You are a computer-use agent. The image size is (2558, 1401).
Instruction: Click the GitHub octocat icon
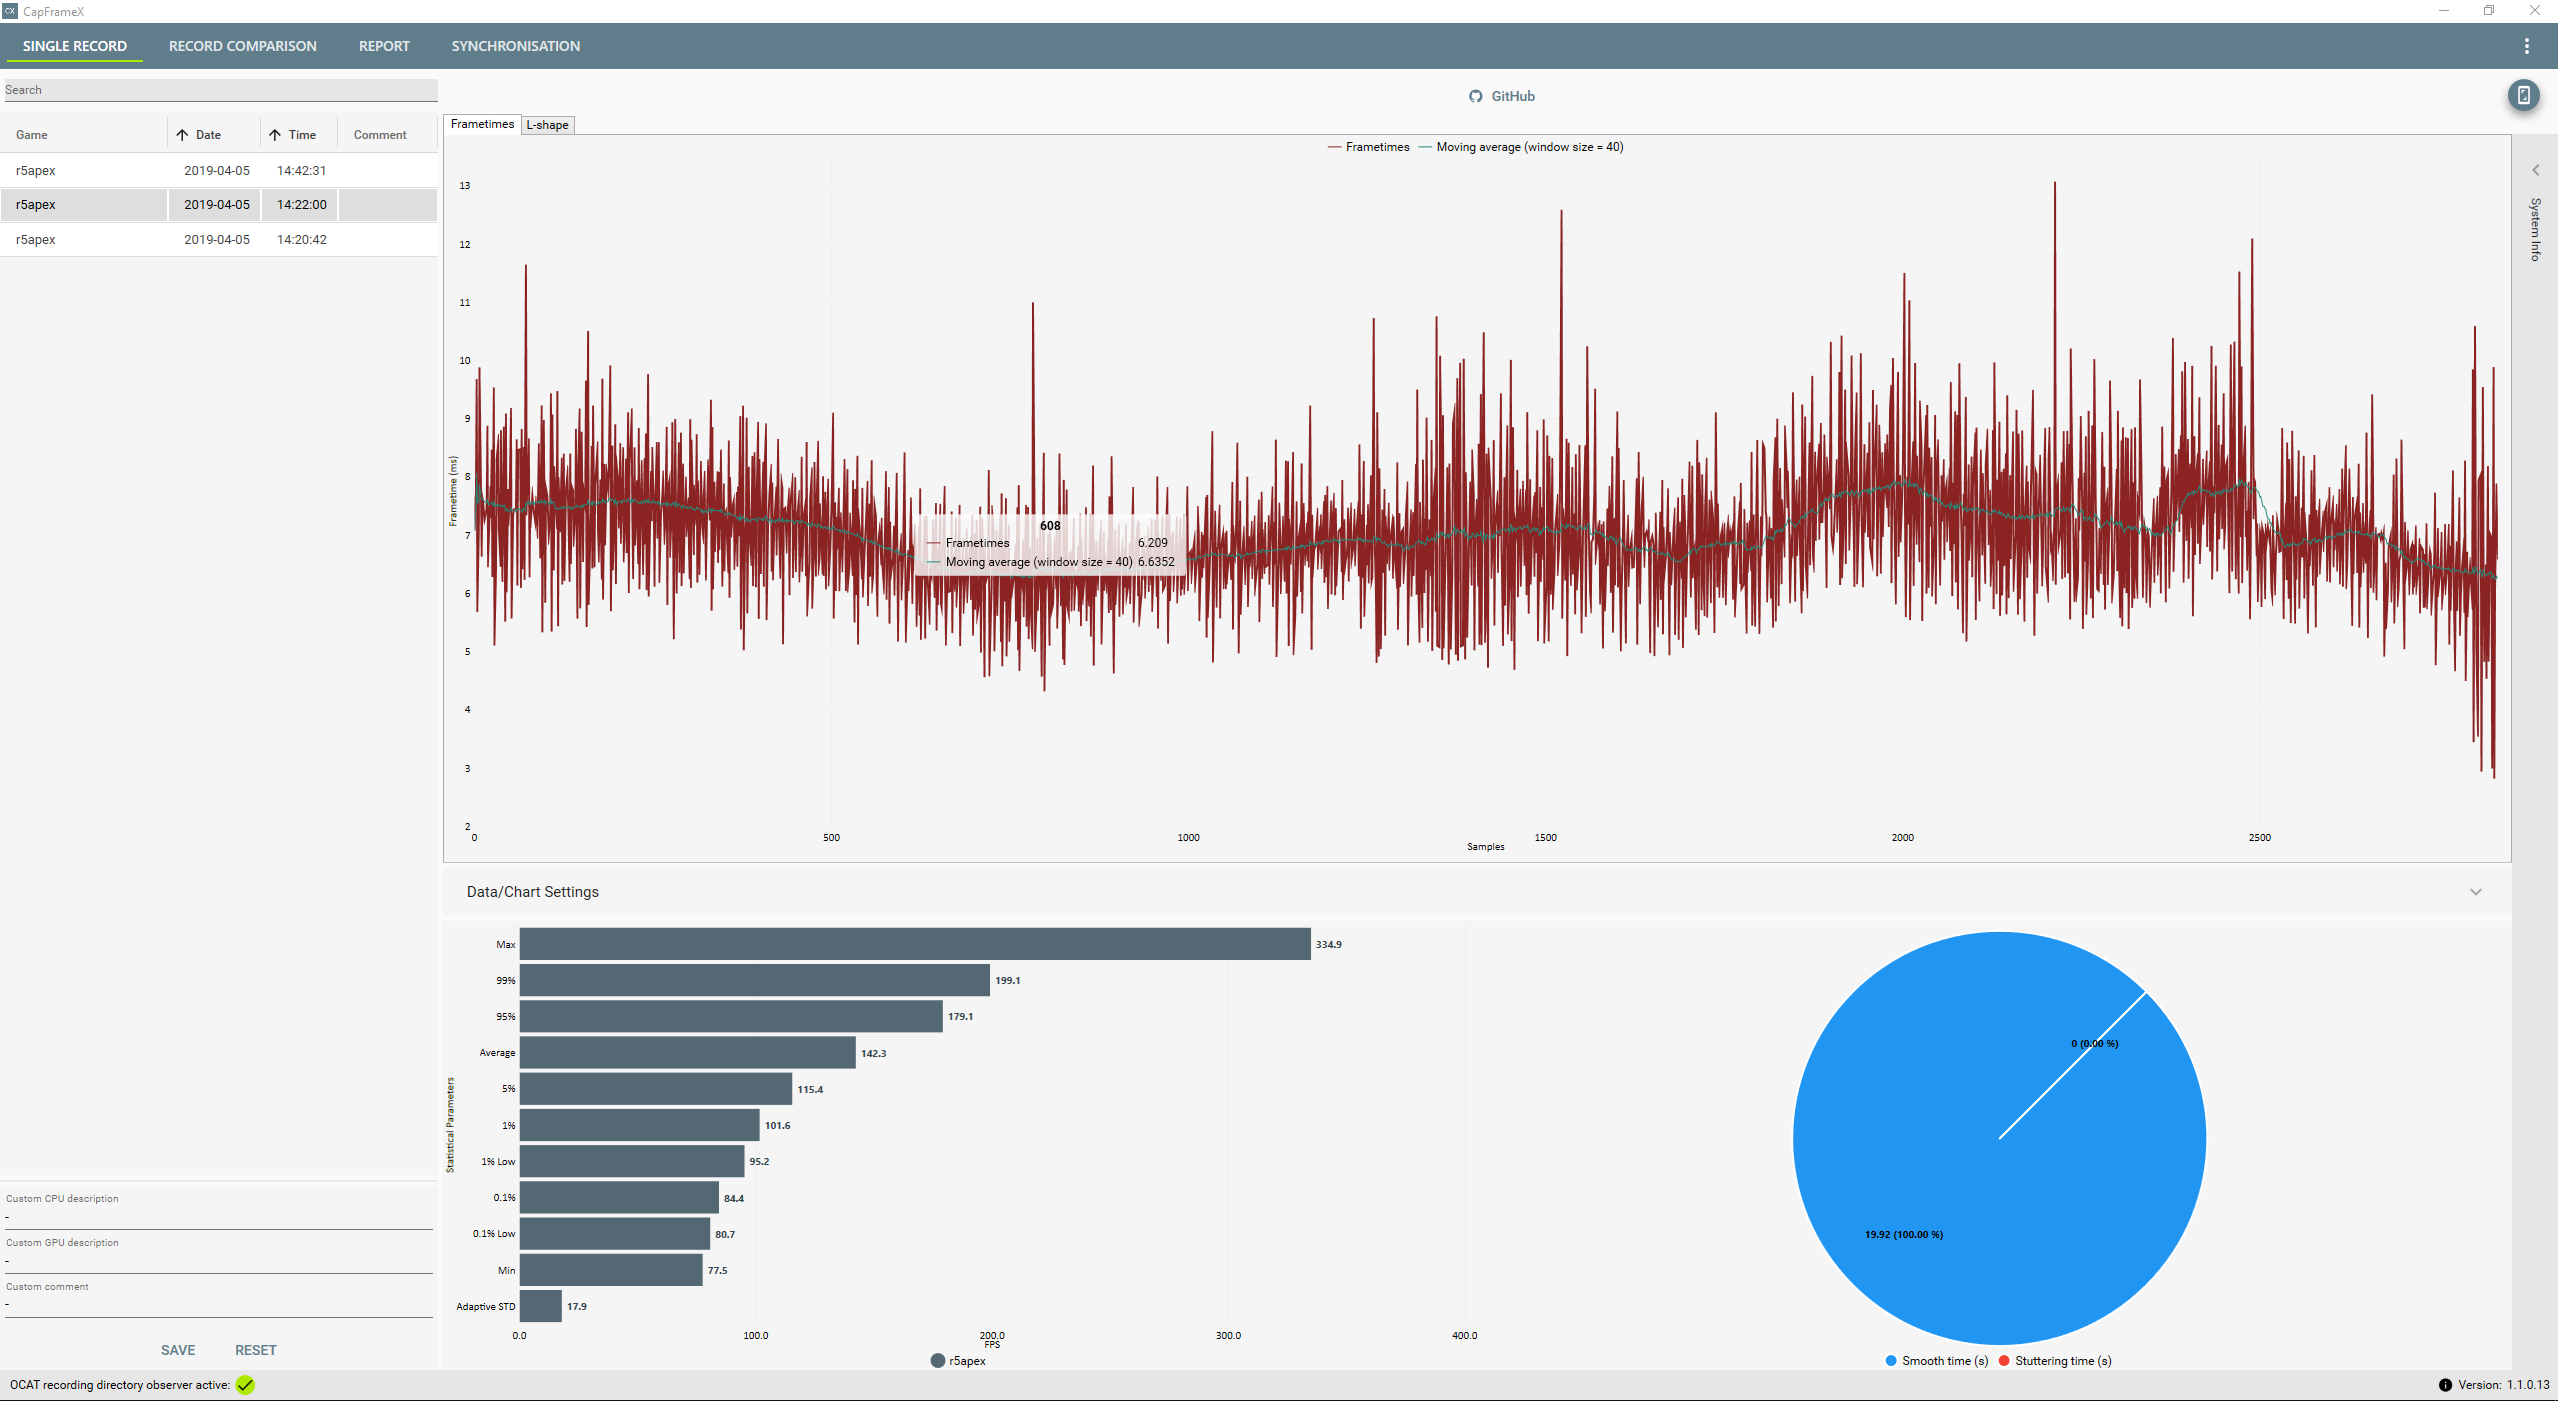(x=1475, y=96)
